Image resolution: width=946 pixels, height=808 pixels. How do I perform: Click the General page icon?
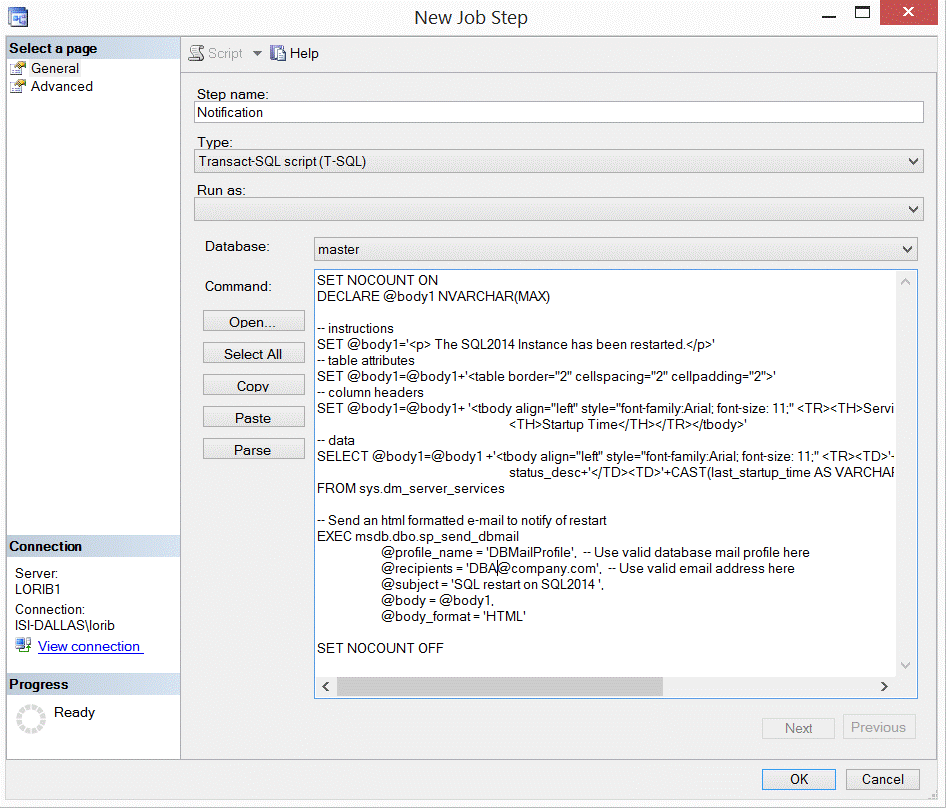pos(18,68)
